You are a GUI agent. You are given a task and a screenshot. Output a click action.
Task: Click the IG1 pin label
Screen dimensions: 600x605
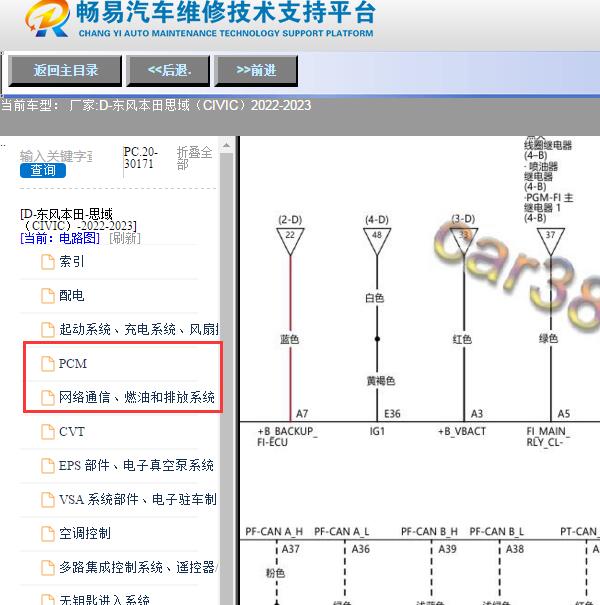377,431
